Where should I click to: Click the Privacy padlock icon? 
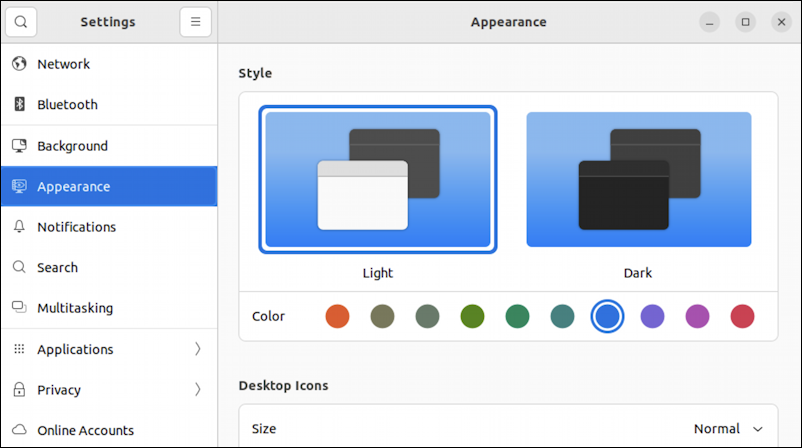point(19,389)
